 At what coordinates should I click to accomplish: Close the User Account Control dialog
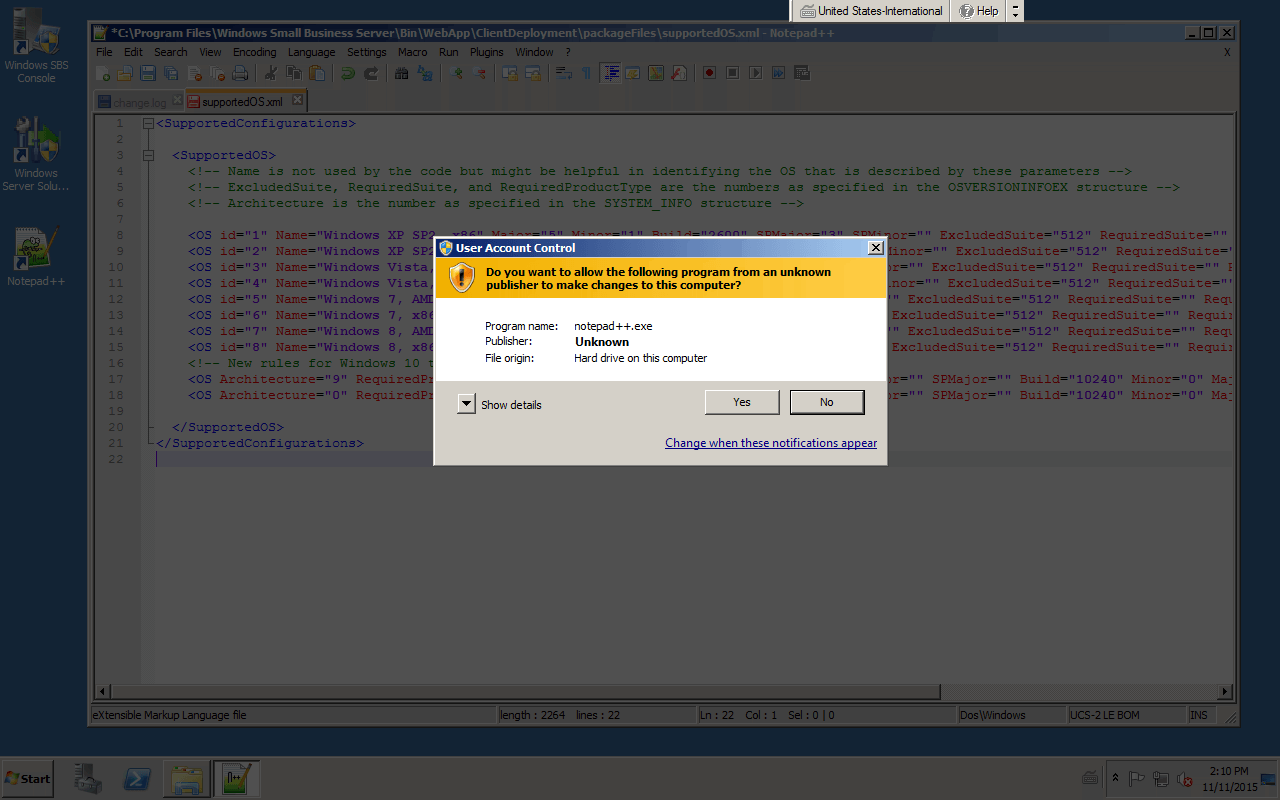coord(875,248)
